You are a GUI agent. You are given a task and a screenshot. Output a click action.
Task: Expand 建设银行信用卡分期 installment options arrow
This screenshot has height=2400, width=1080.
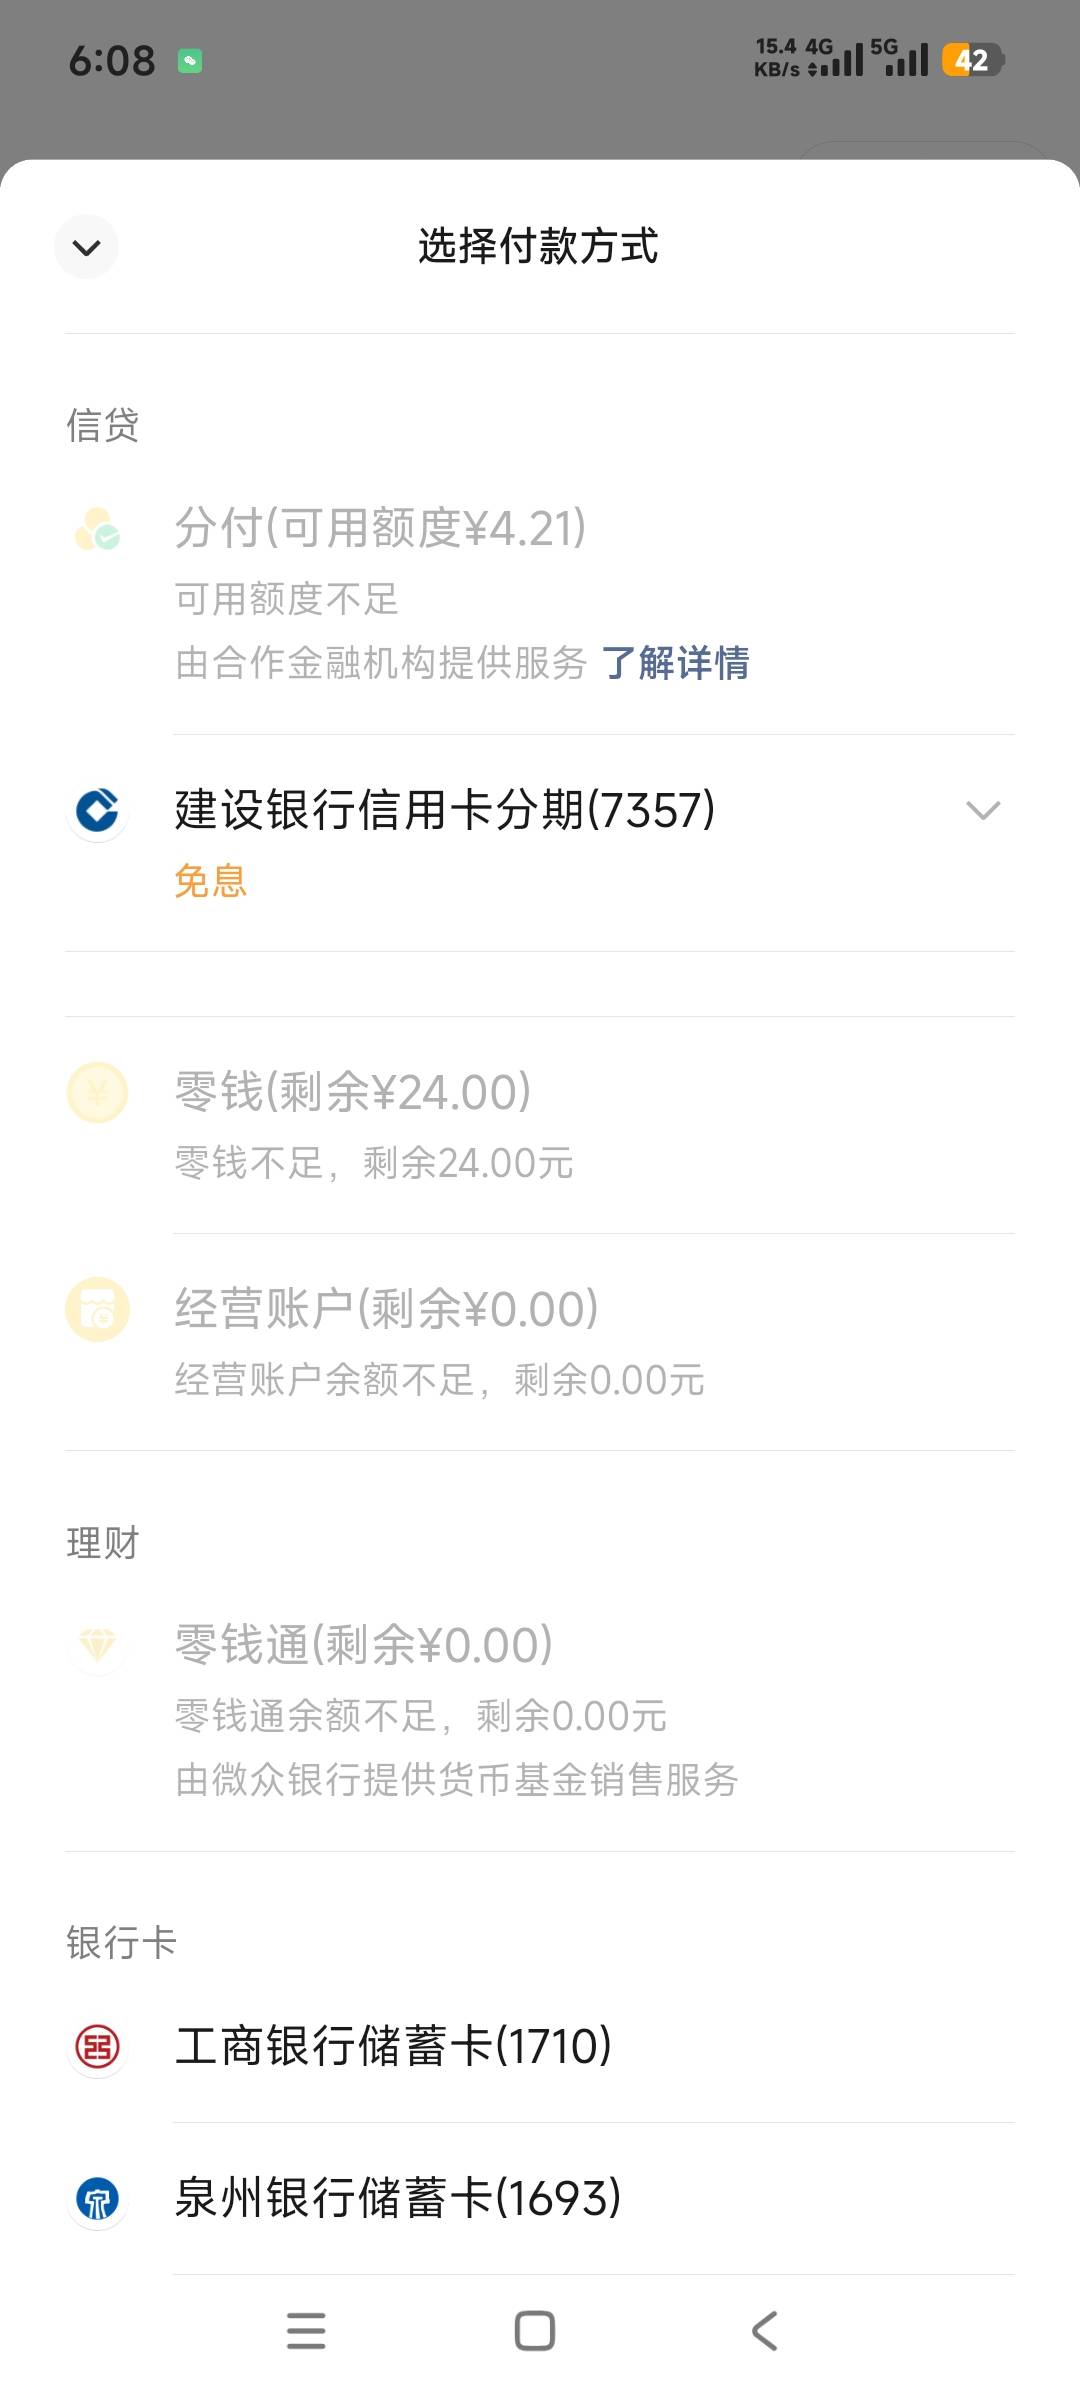click(983, 810)
